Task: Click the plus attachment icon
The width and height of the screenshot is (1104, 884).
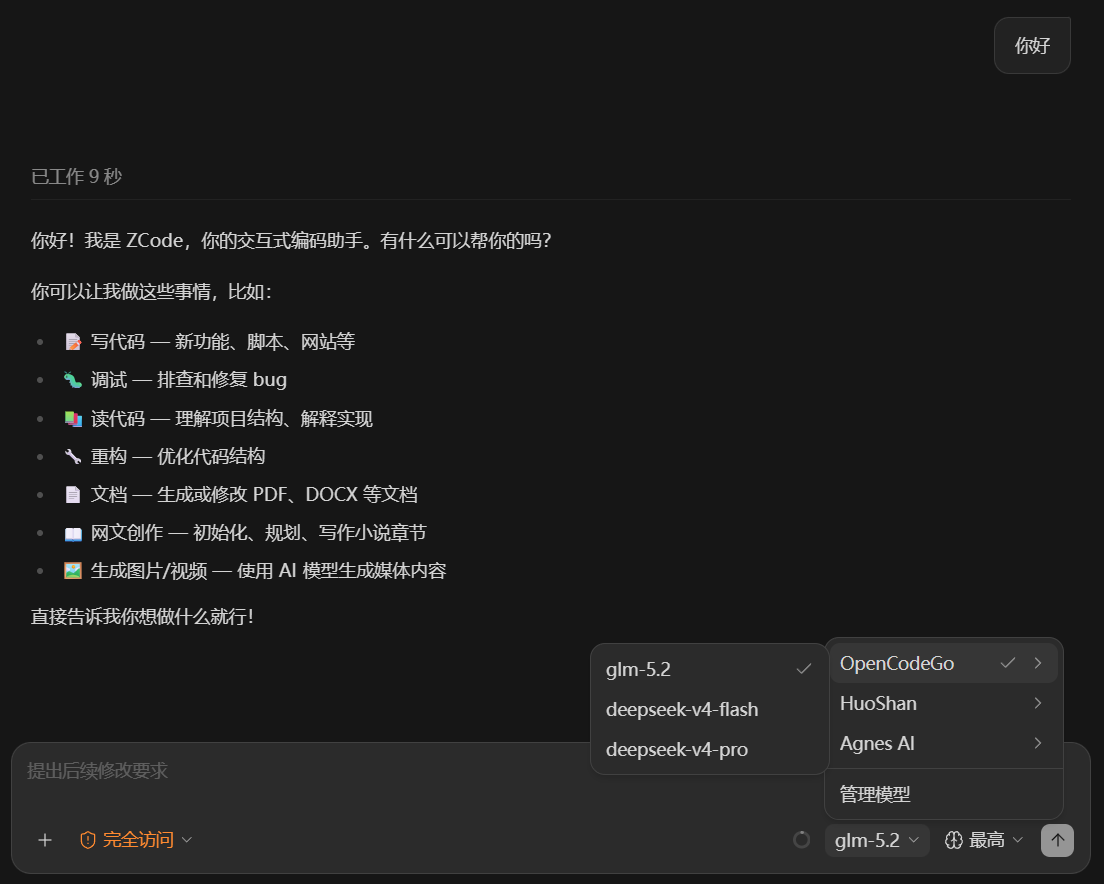Action: [45, 840]
